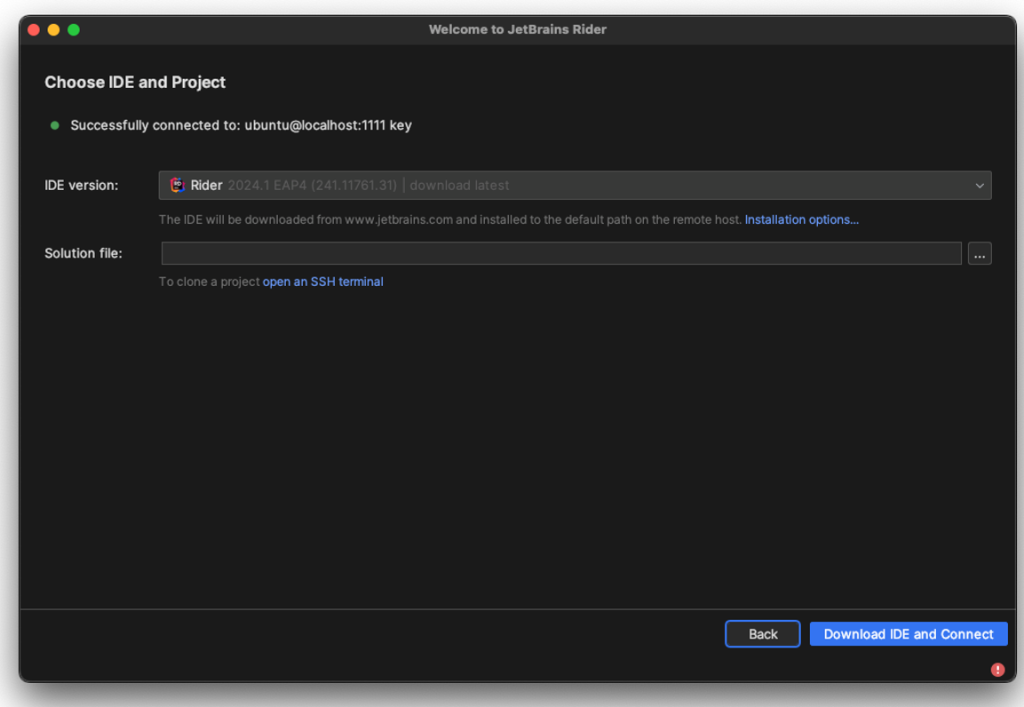
Task: Click the Welcome to JetBrains Rider title bar
Action: [517, 29]
